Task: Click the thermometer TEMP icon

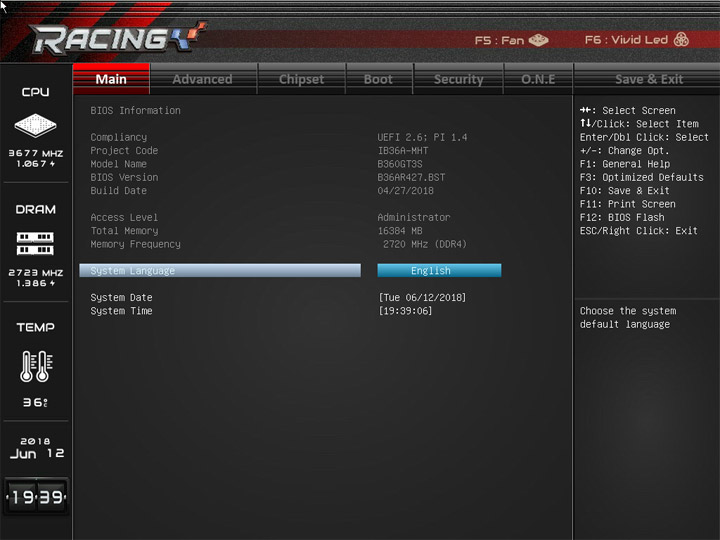Action: pos(36,366)
